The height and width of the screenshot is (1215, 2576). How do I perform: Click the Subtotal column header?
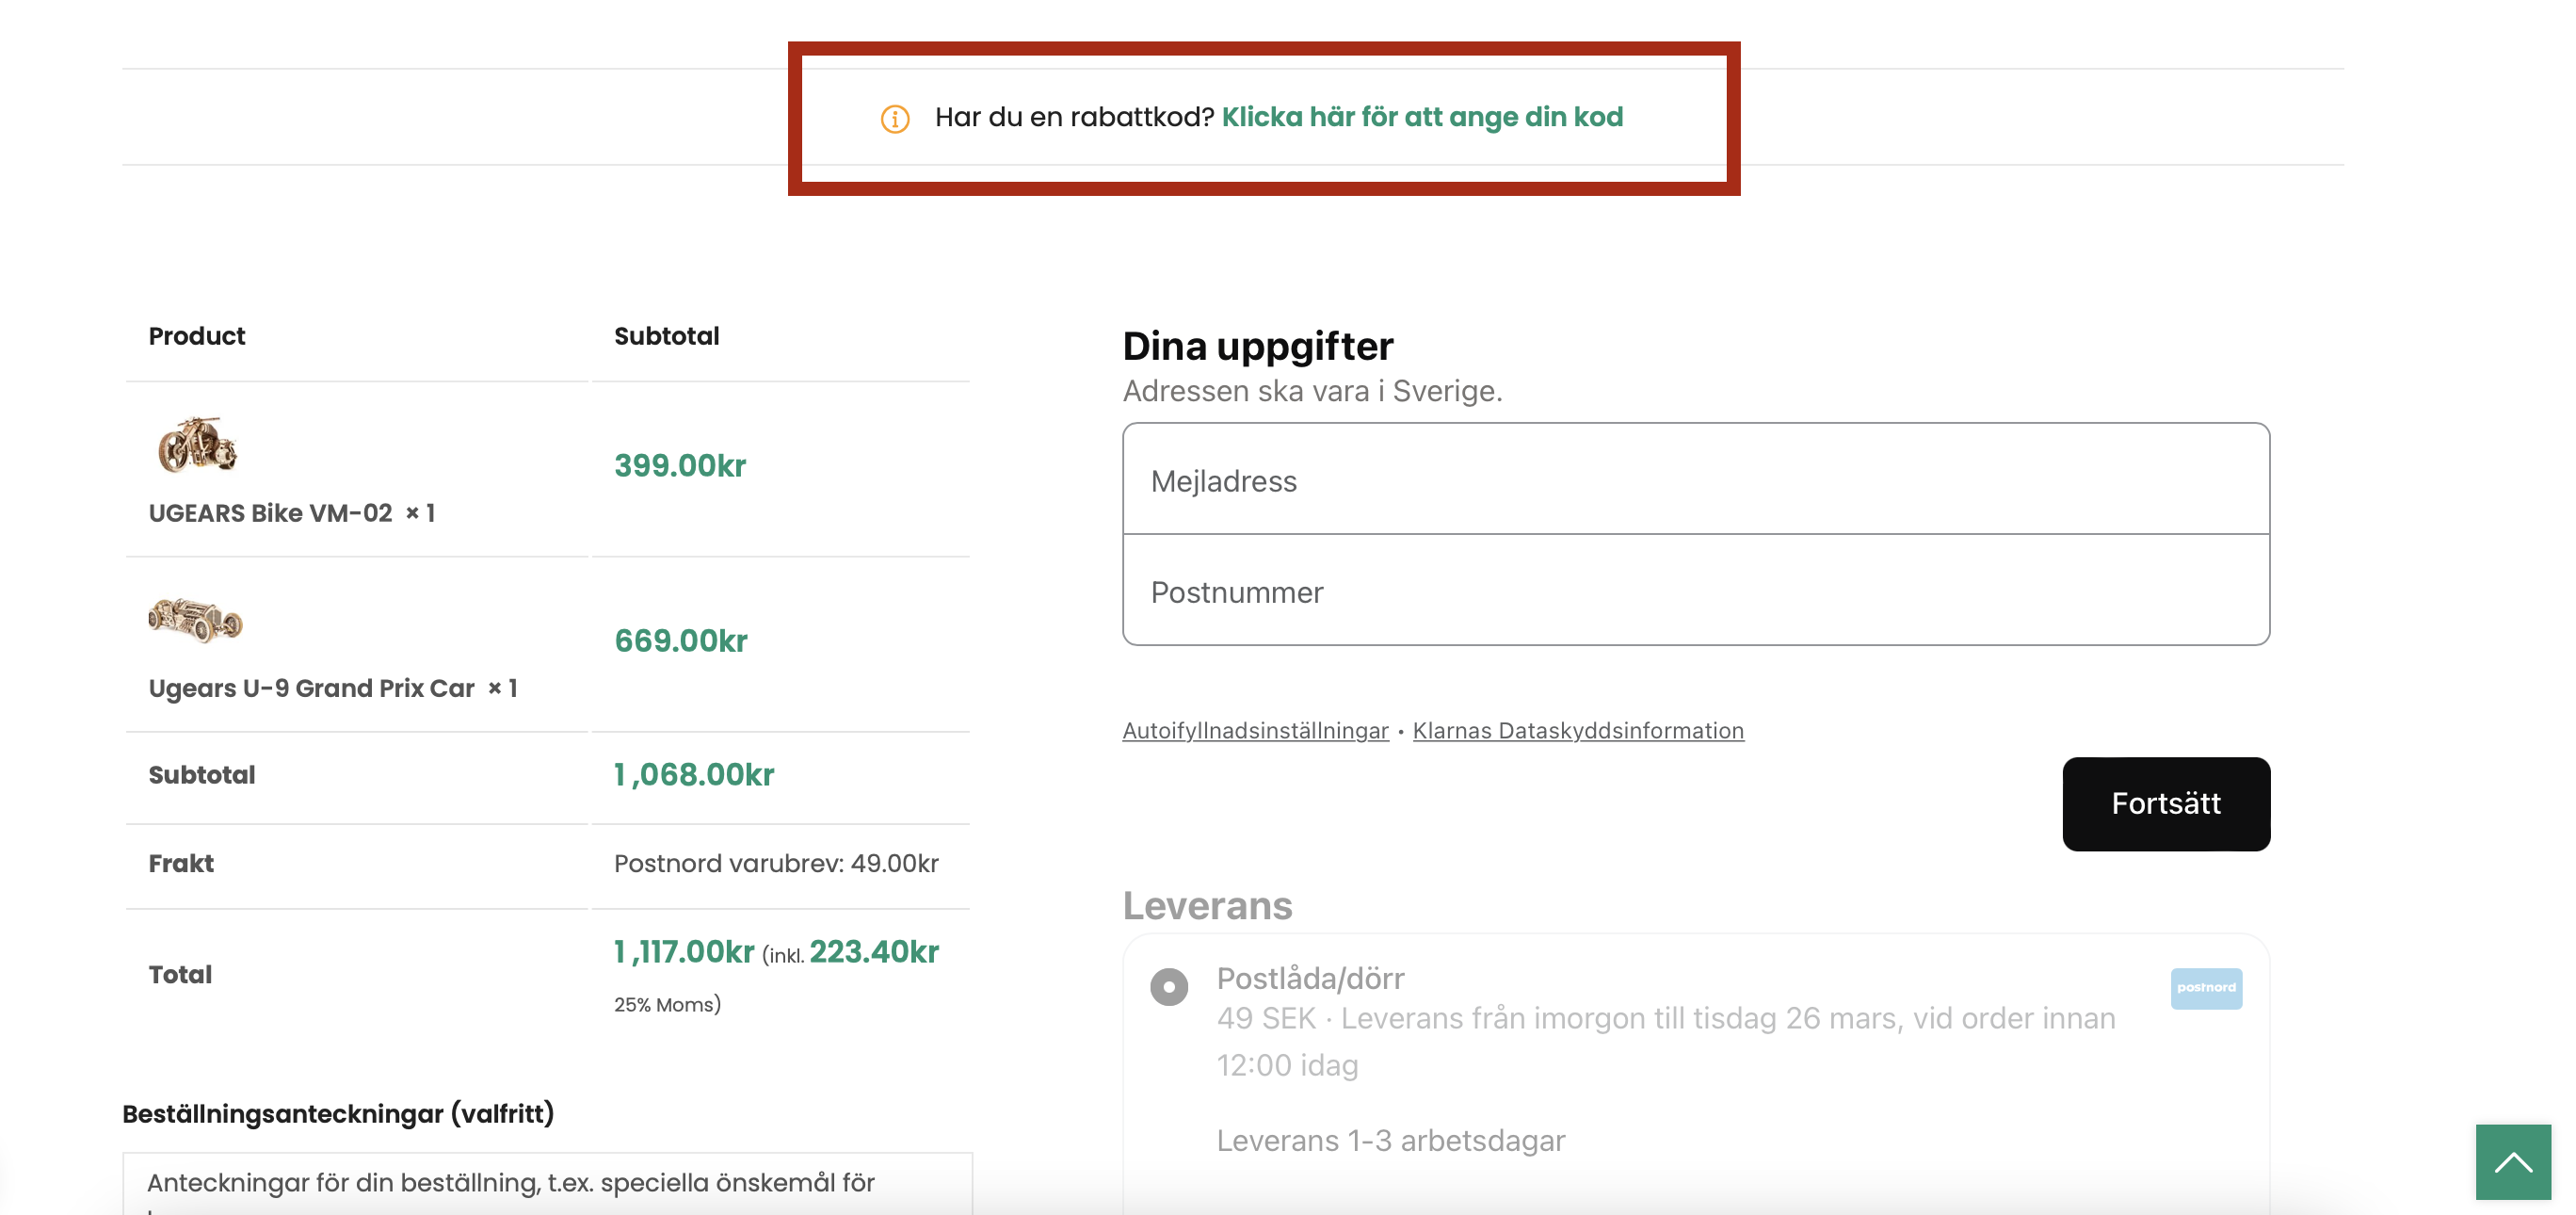(666, 337)
